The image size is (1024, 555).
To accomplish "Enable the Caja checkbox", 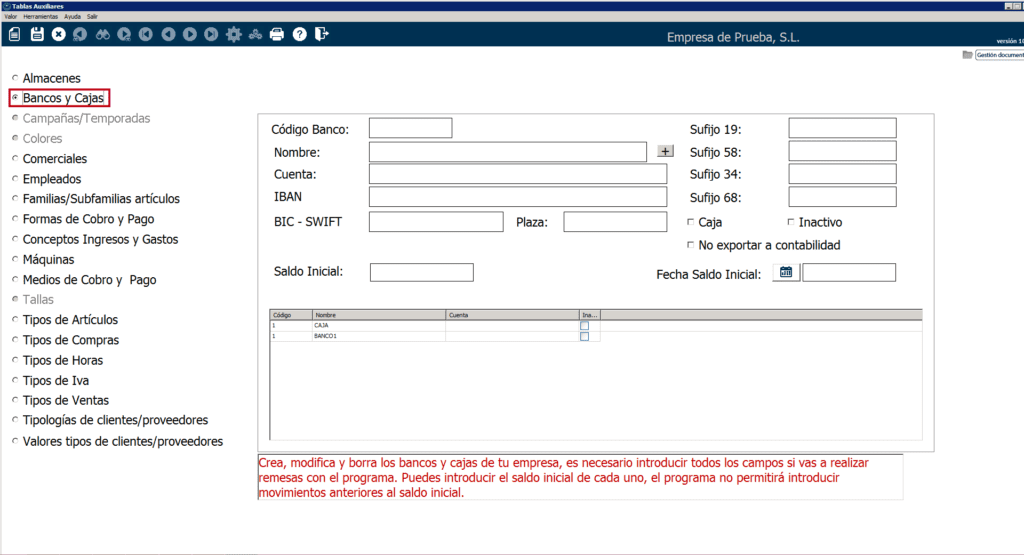I will (691, 223).
